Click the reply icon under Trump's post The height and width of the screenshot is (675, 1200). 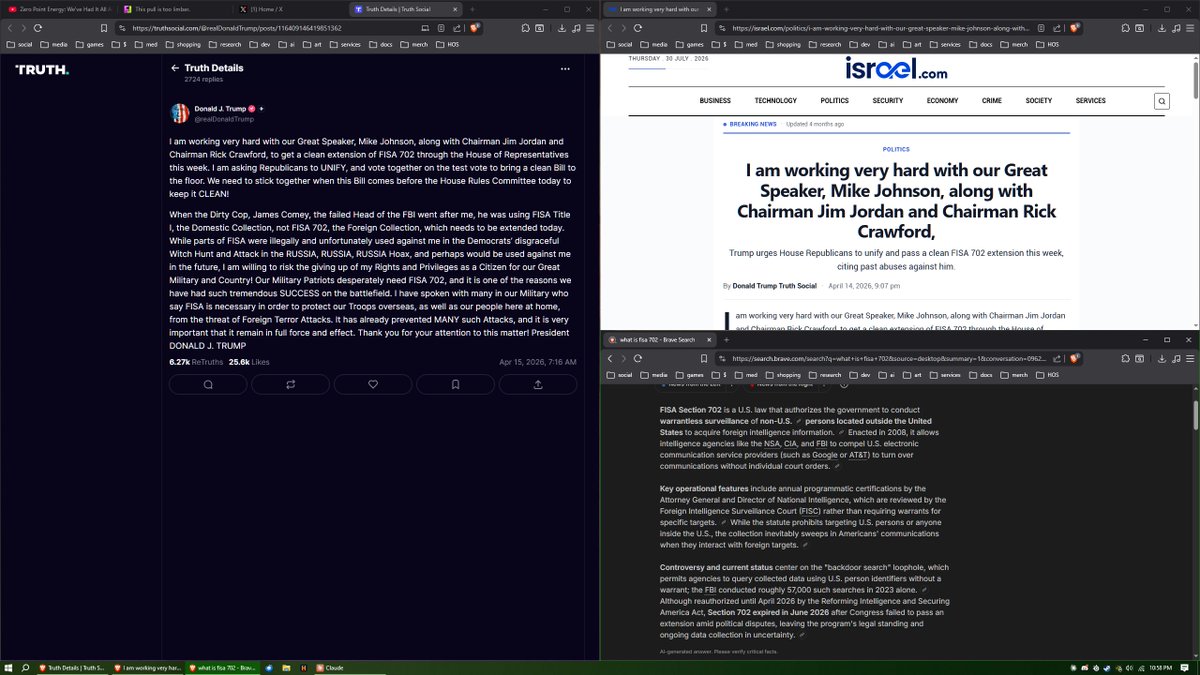pyautogui.click(x=208, y=384)
